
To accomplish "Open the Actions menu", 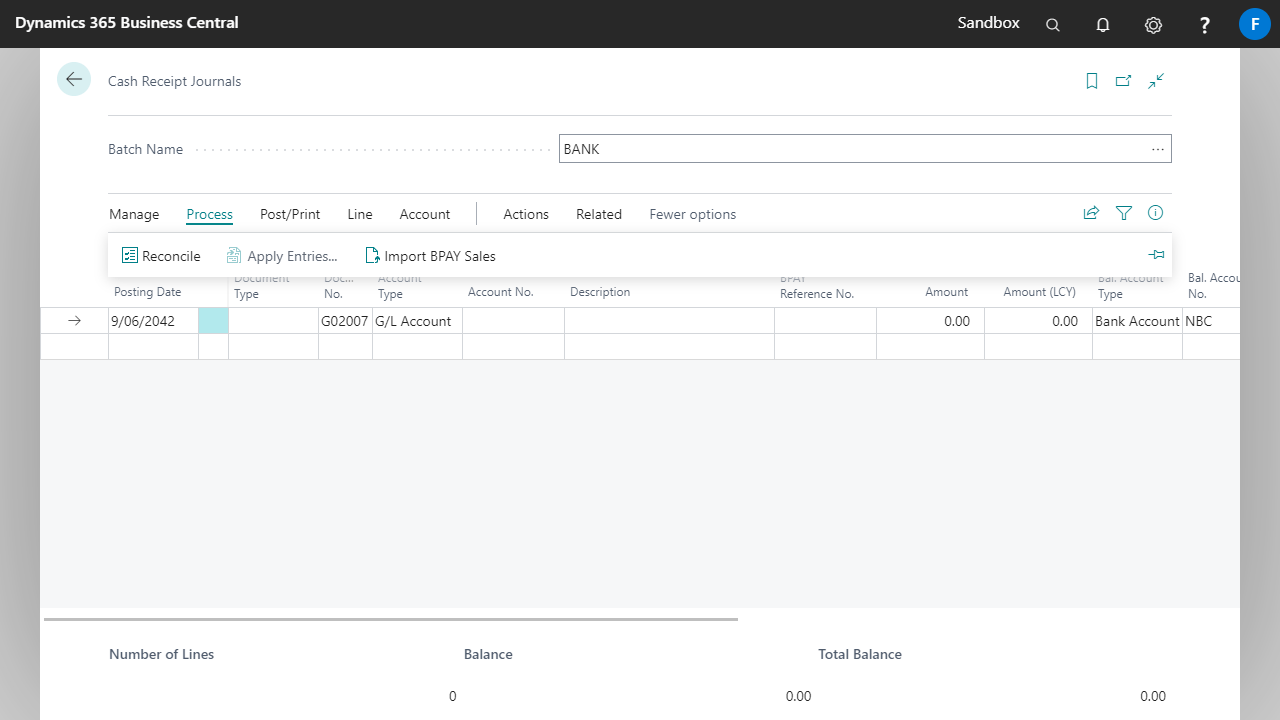I will click(x=526, y=214).
